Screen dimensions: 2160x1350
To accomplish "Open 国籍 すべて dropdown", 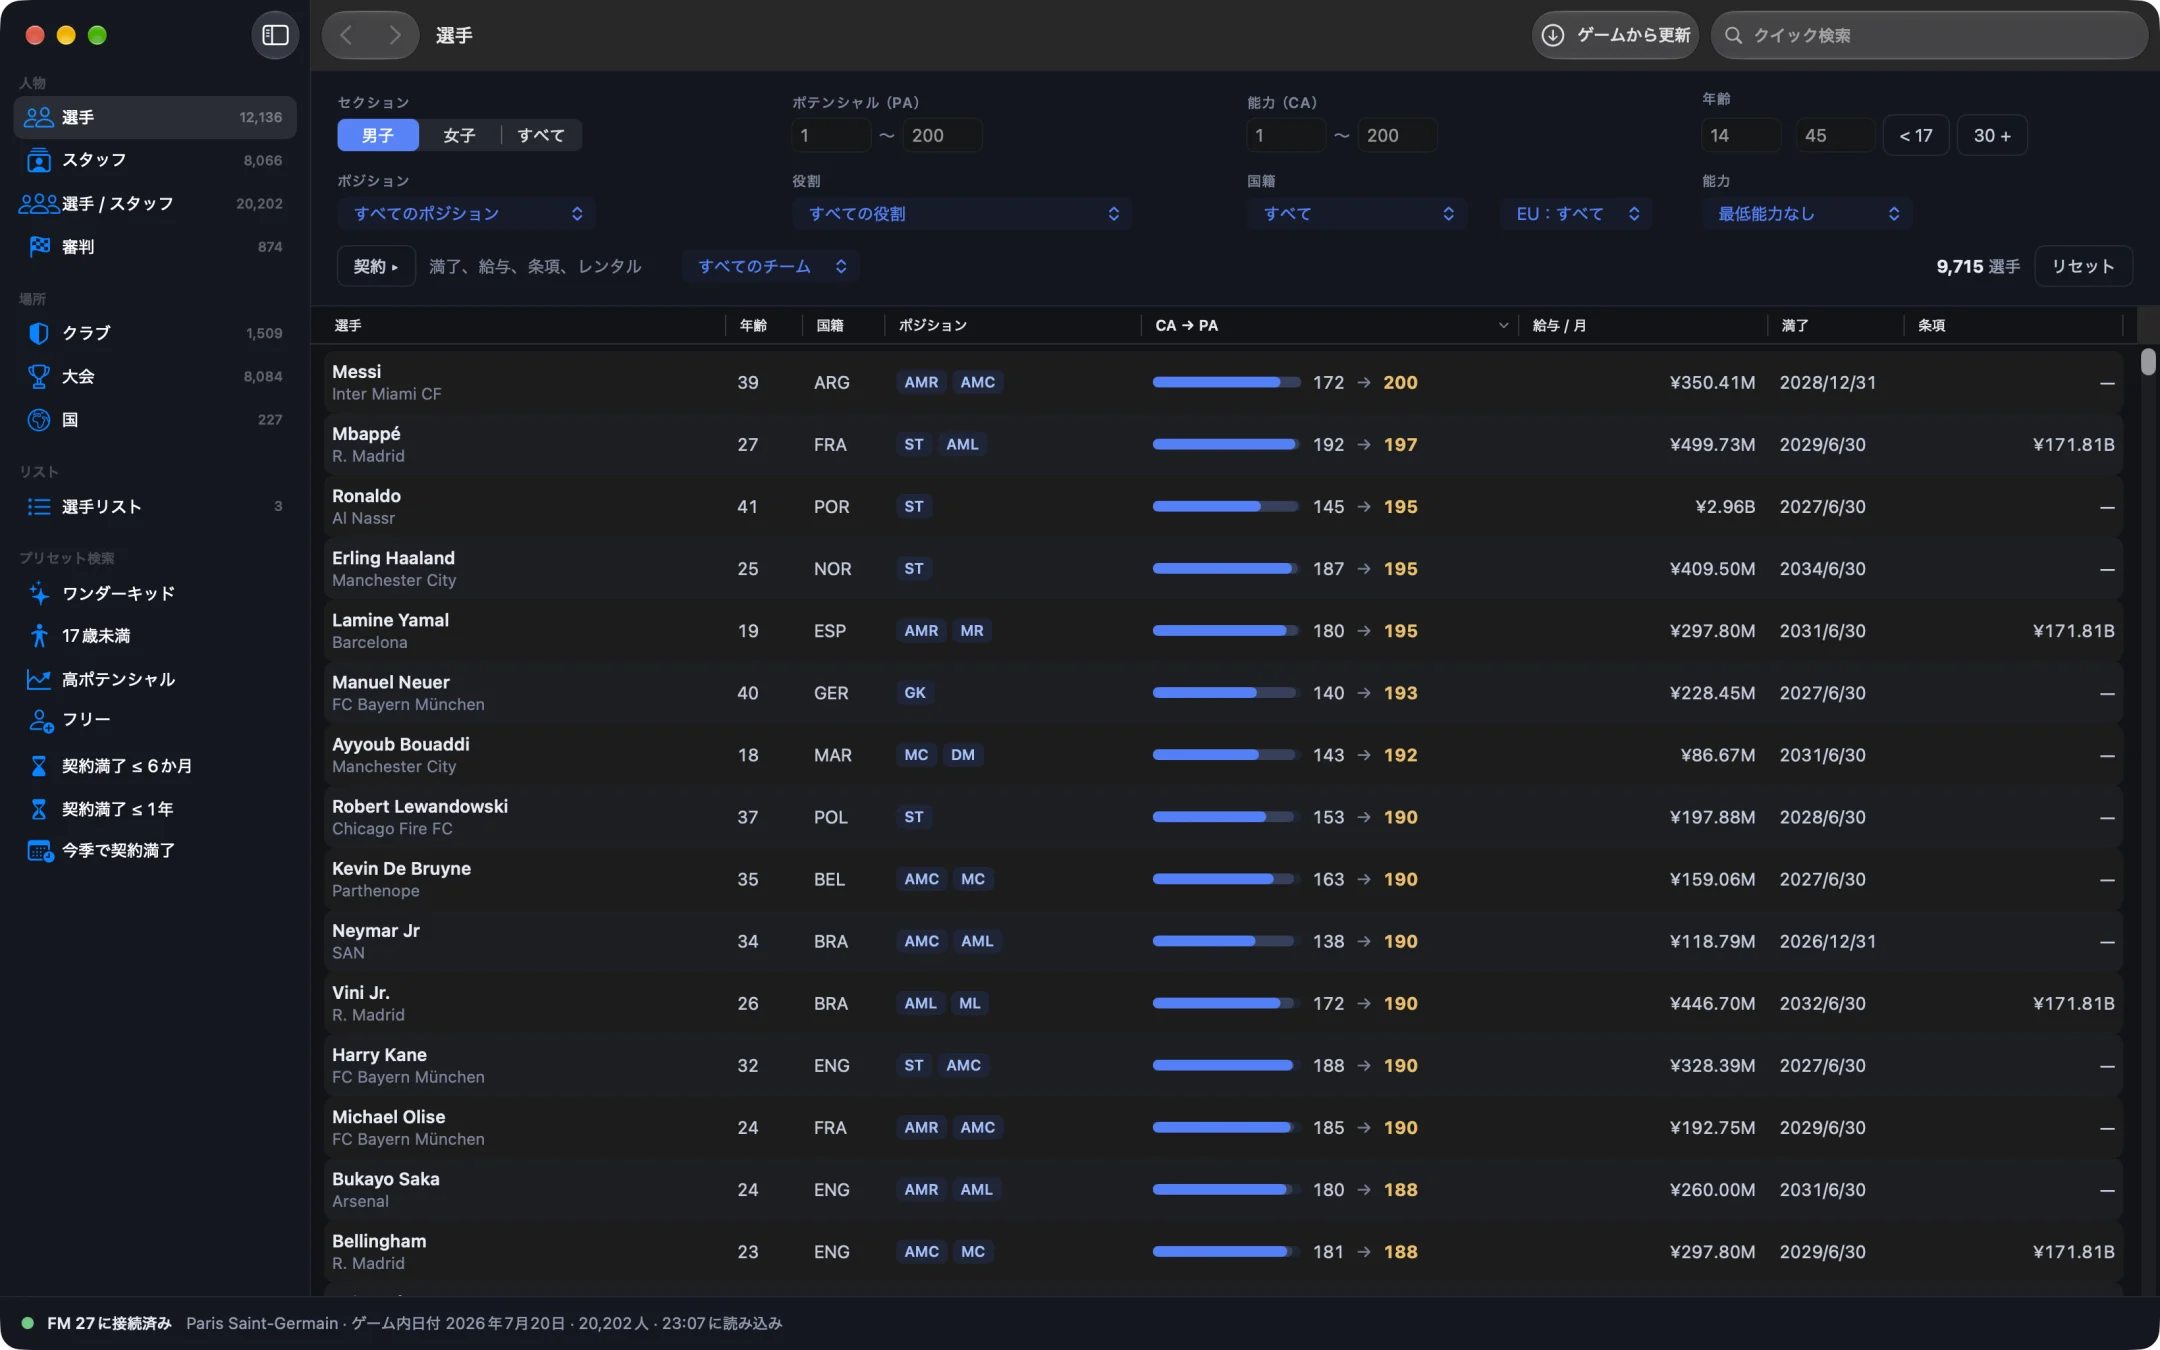I will coord(1357,214).
